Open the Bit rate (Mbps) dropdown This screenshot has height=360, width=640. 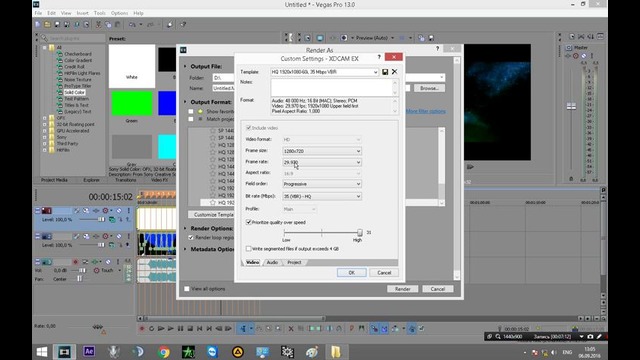point(322,196)
